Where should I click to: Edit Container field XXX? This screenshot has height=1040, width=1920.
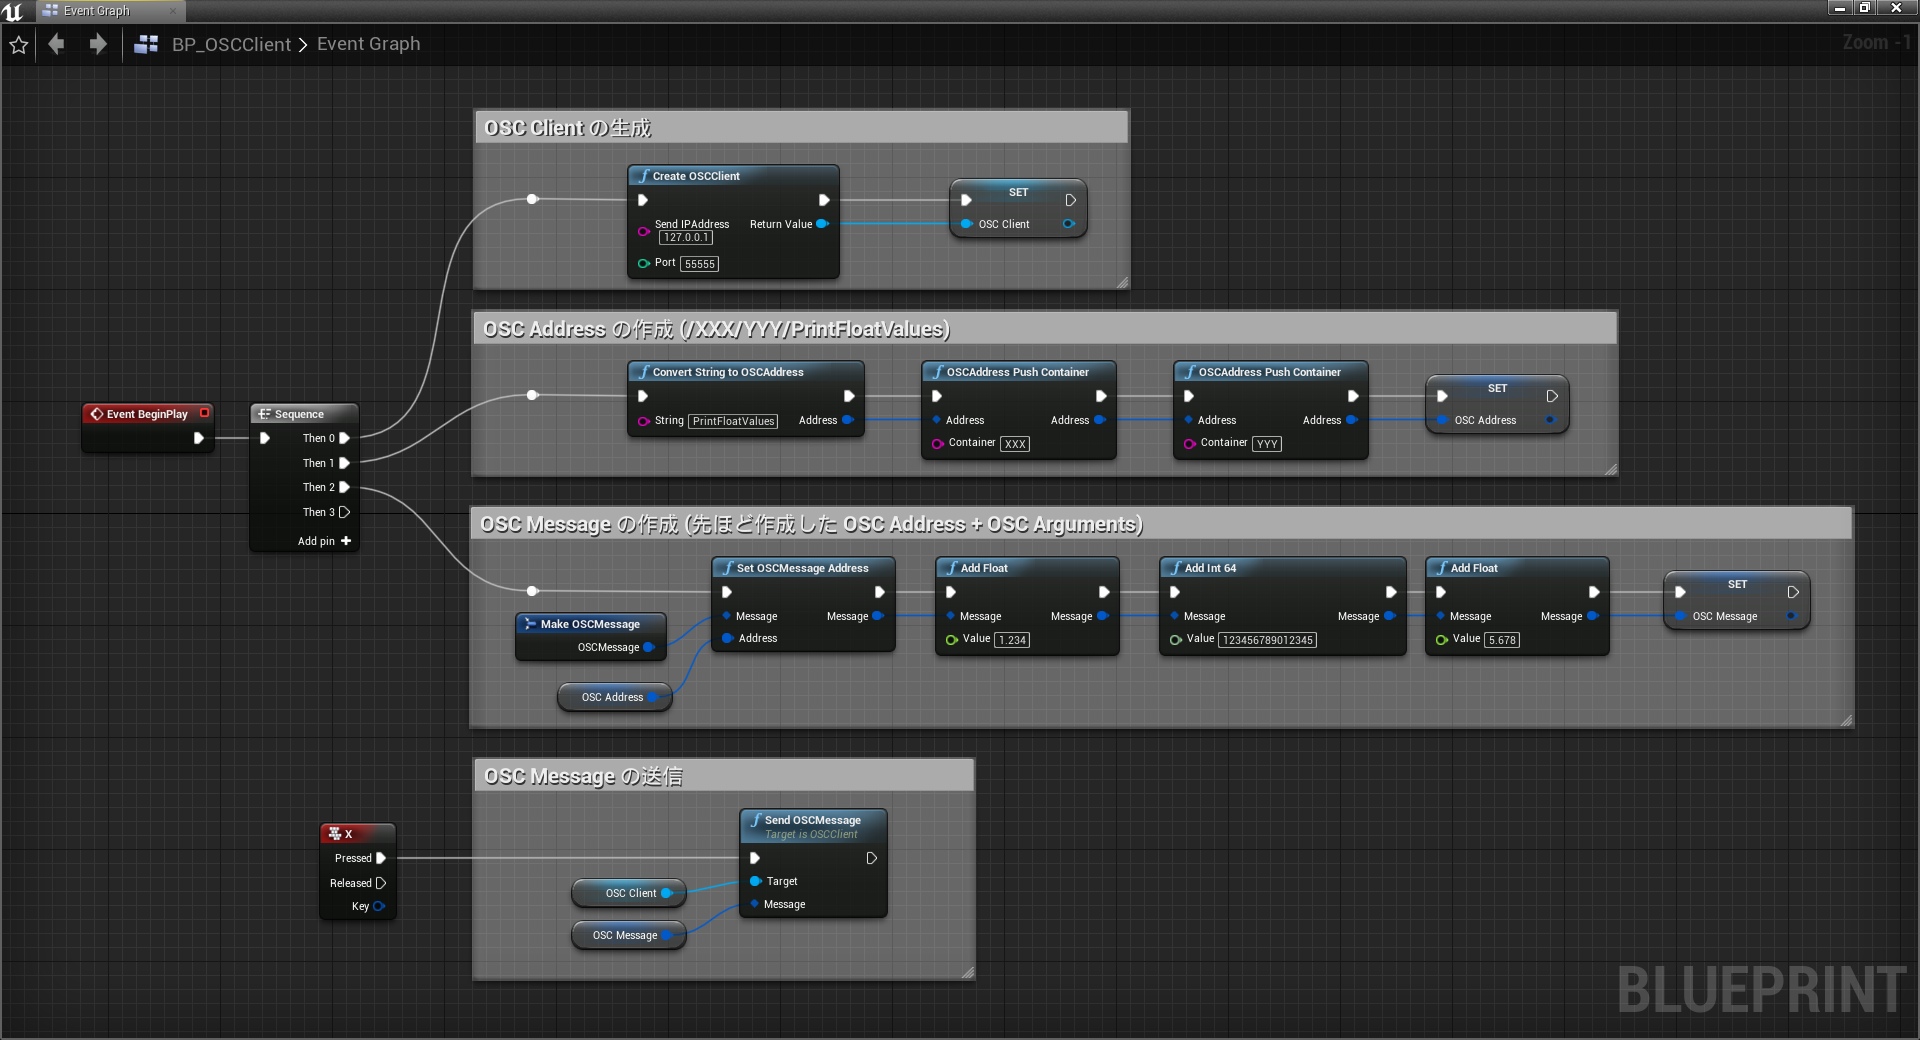click(1015, 444)
